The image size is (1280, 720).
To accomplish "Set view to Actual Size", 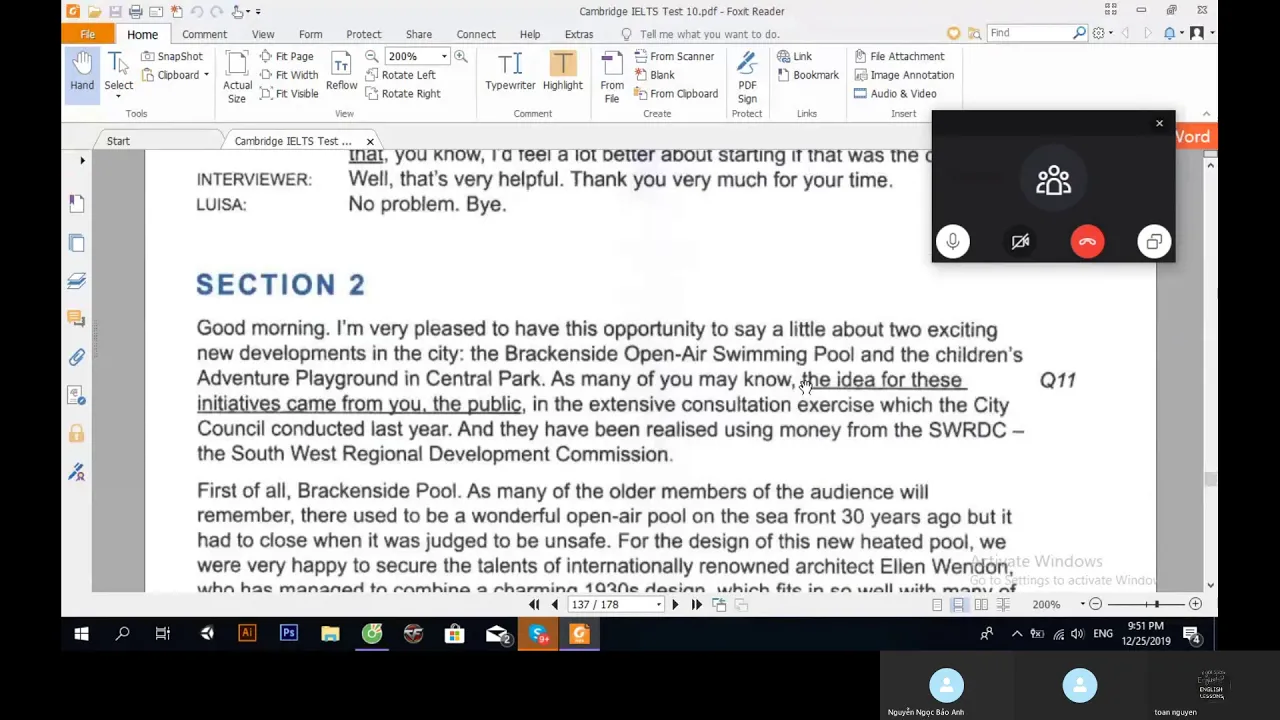I will coord(237,77).
